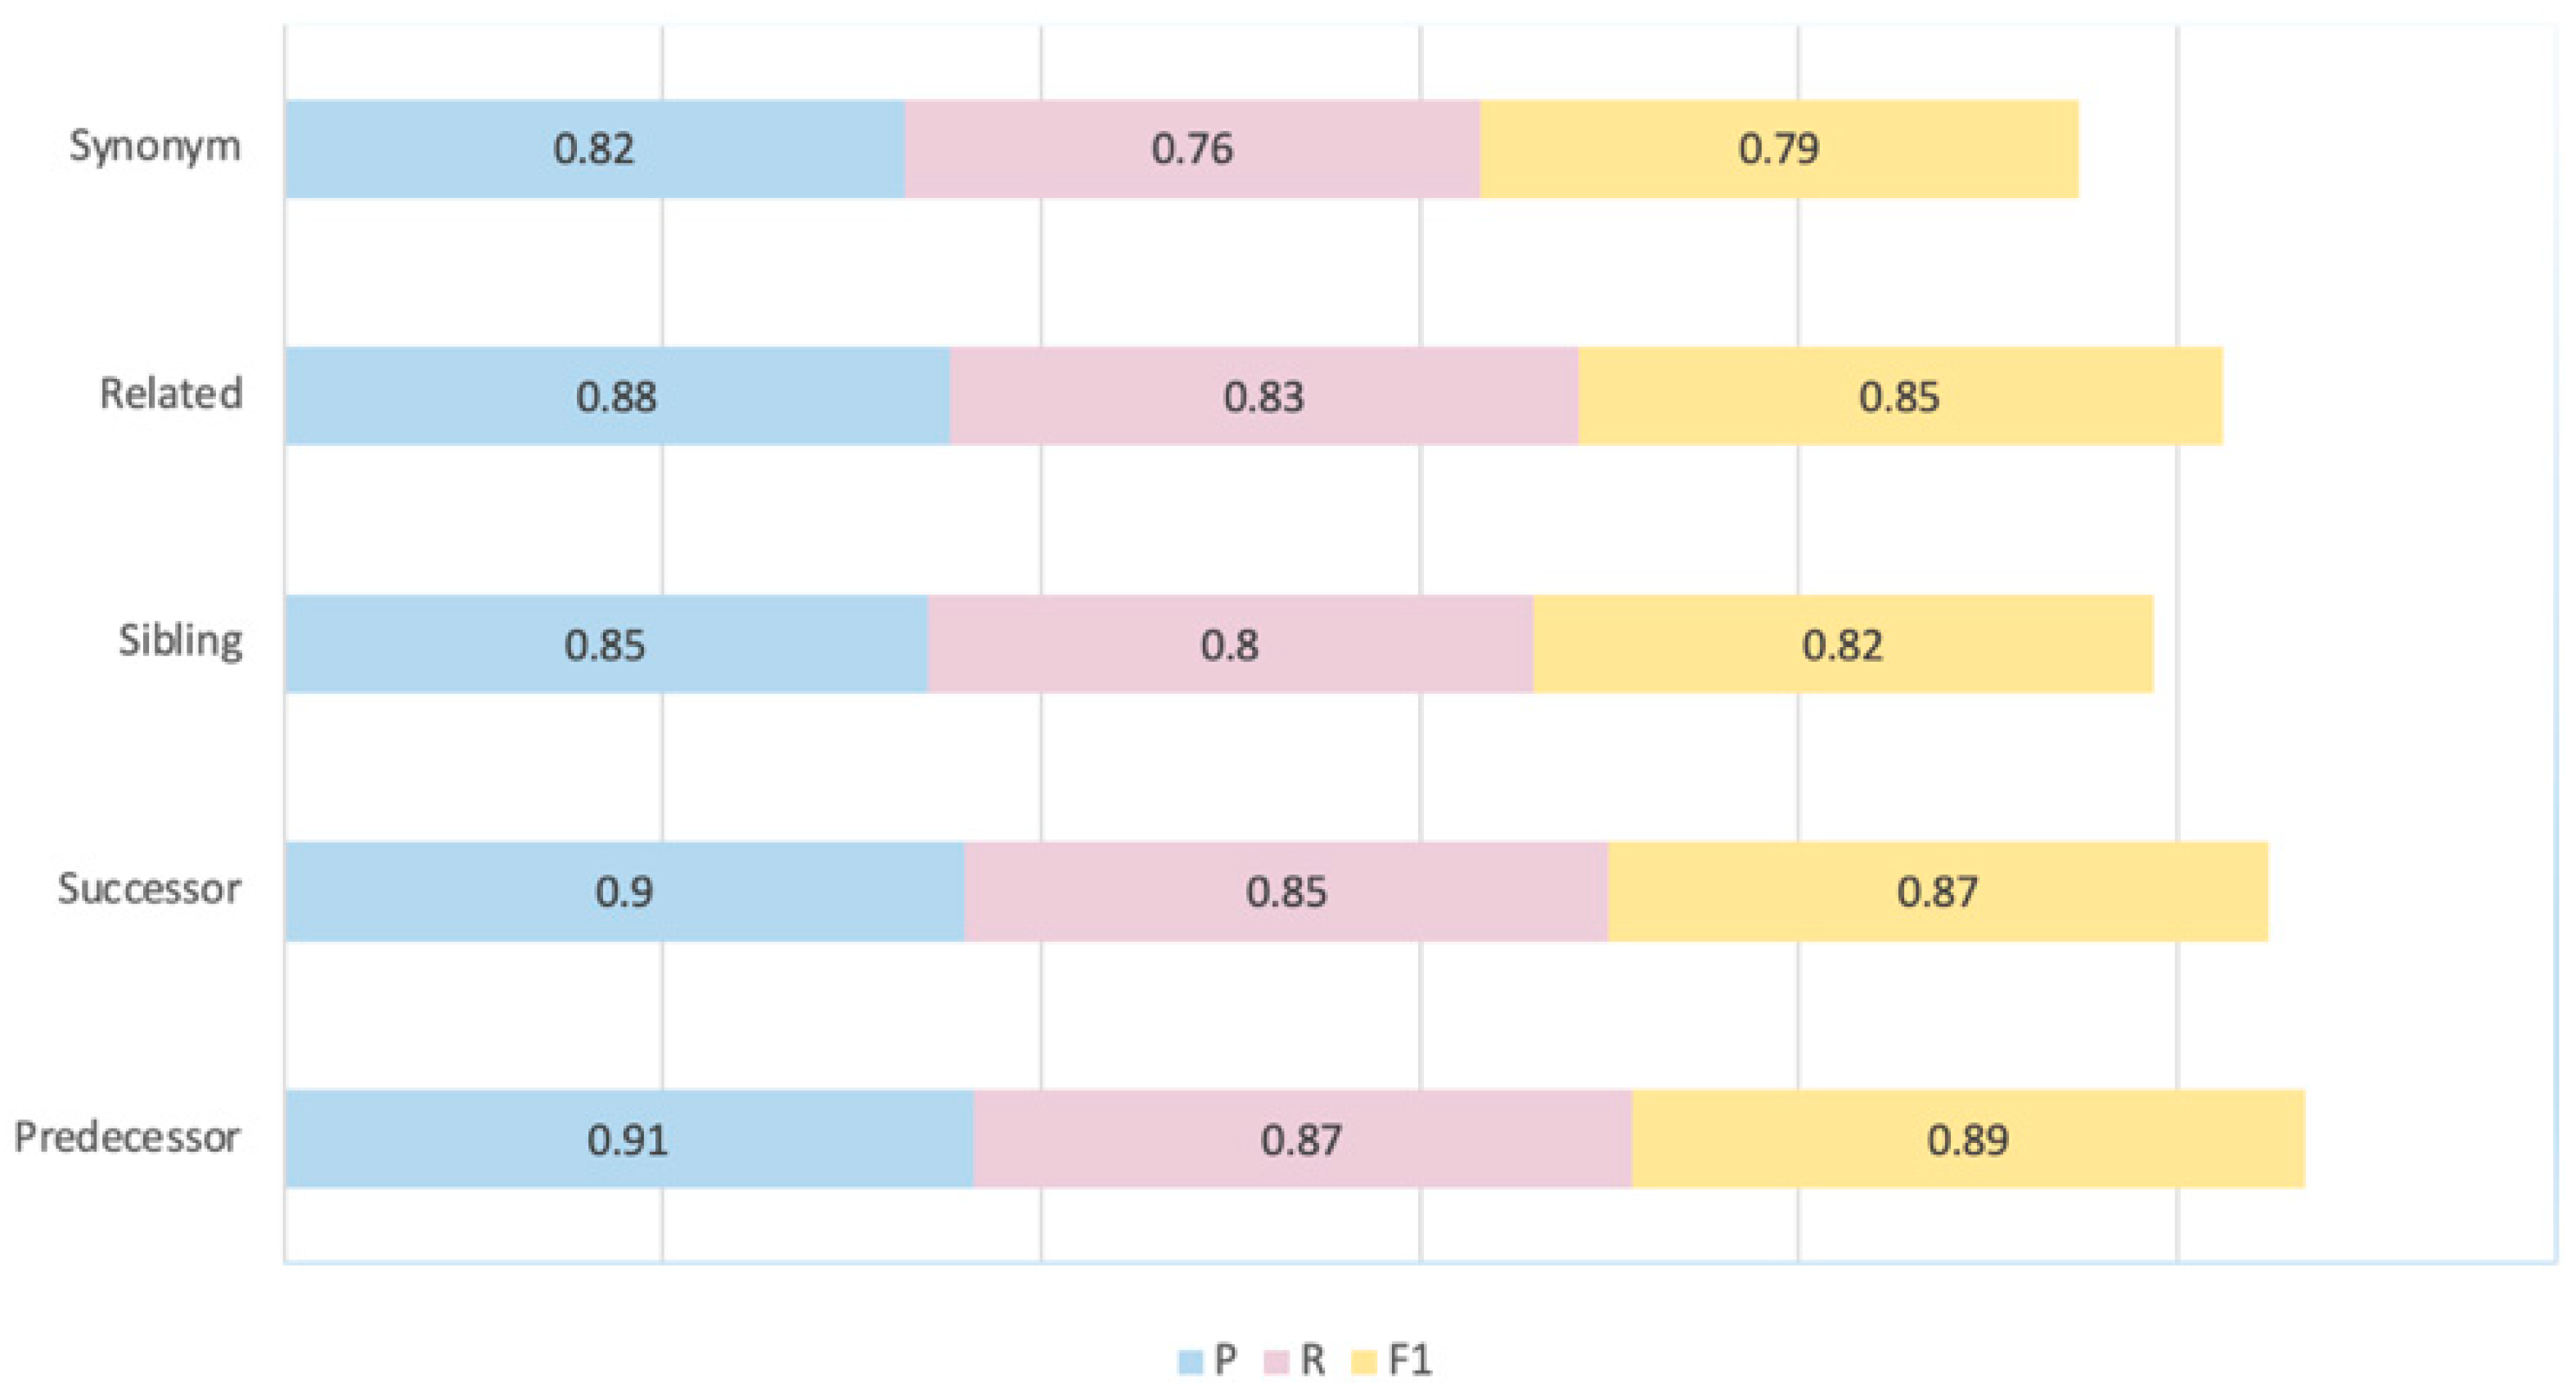Image resolution: width=2576 pixels, height=1399 pixels.
Task: Select the Synonym precision bar 0.82
Action: point(595,149)
